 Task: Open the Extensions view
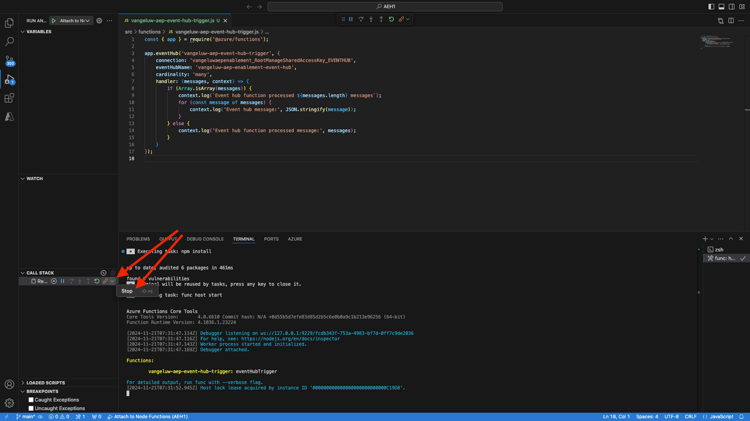pyautogui.click(x=9, y=98)
